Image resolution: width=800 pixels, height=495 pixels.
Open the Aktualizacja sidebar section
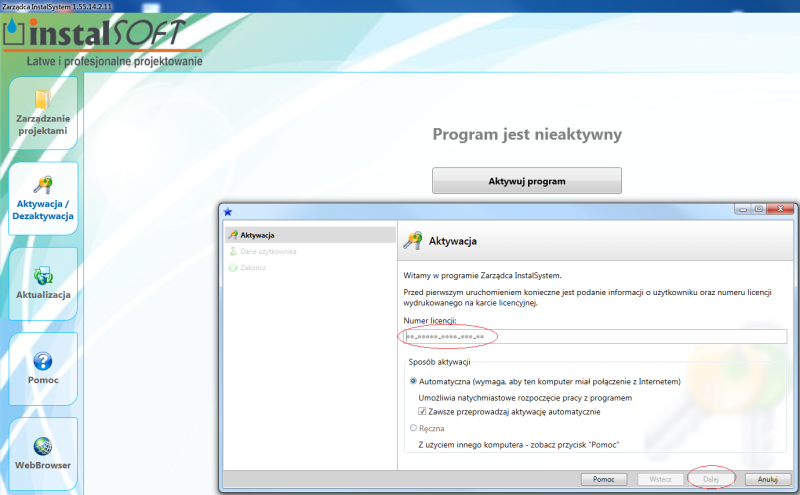[x=43, y=284]
